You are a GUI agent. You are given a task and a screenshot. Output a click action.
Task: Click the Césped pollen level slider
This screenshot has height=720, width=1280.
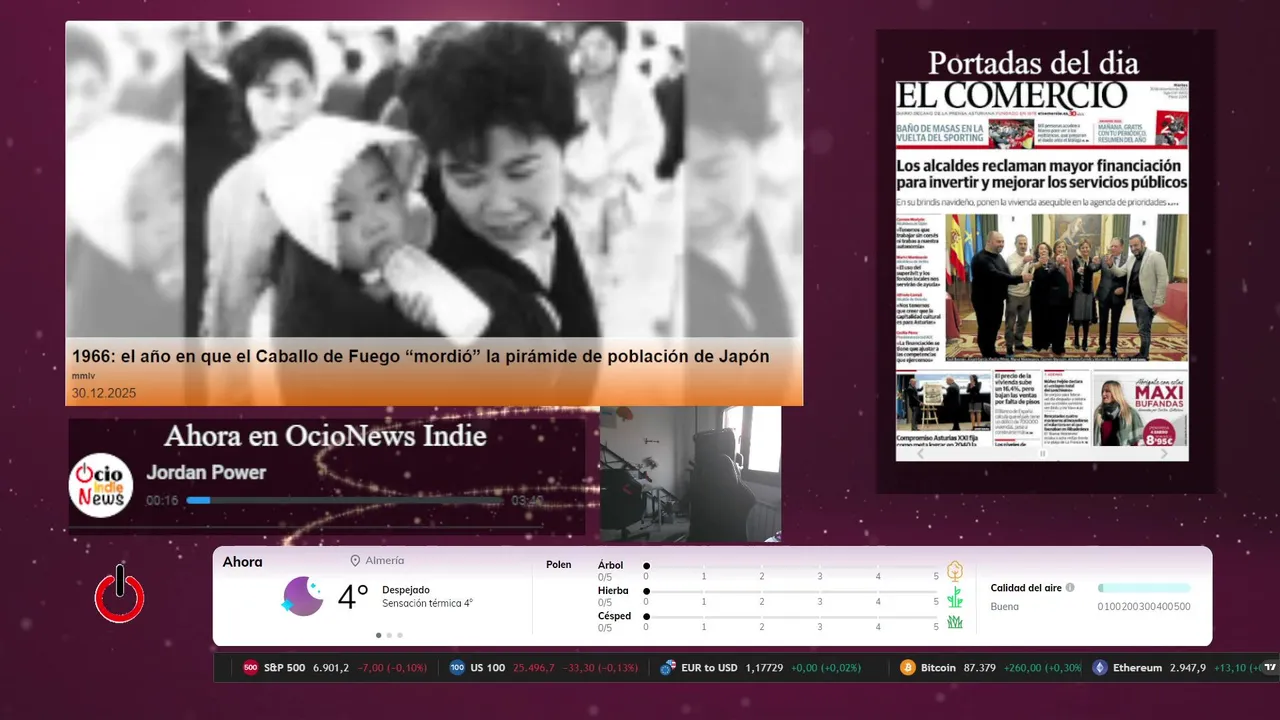tap(792, 617)
